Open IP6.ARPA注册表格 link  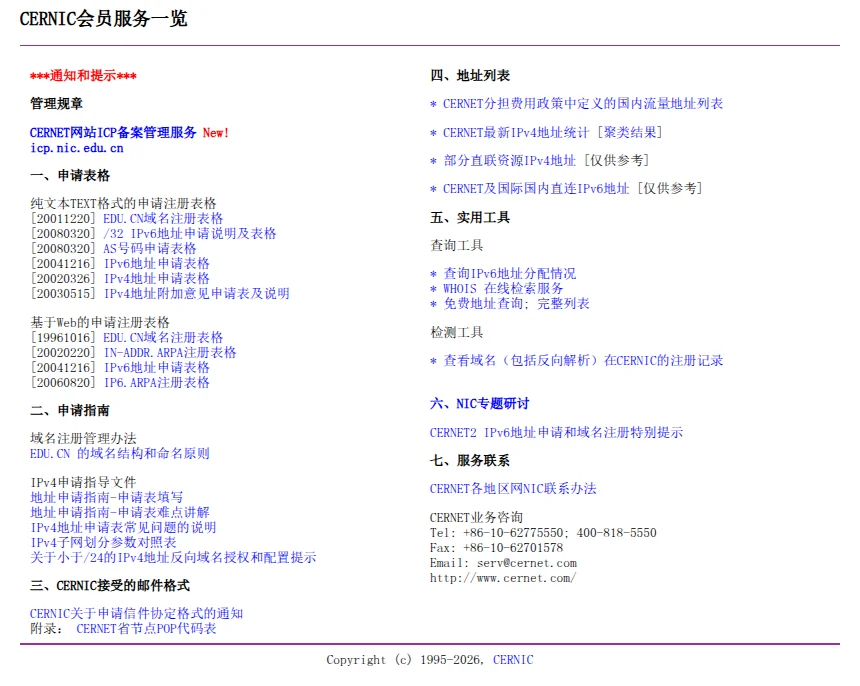(x=157, y=383)
